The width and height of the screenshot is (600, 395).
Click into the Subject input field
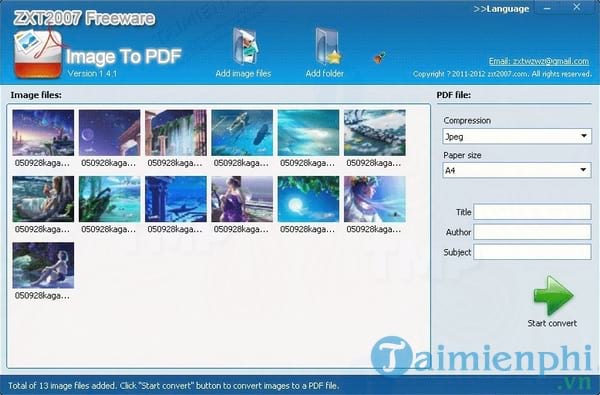tap(532, 252)
